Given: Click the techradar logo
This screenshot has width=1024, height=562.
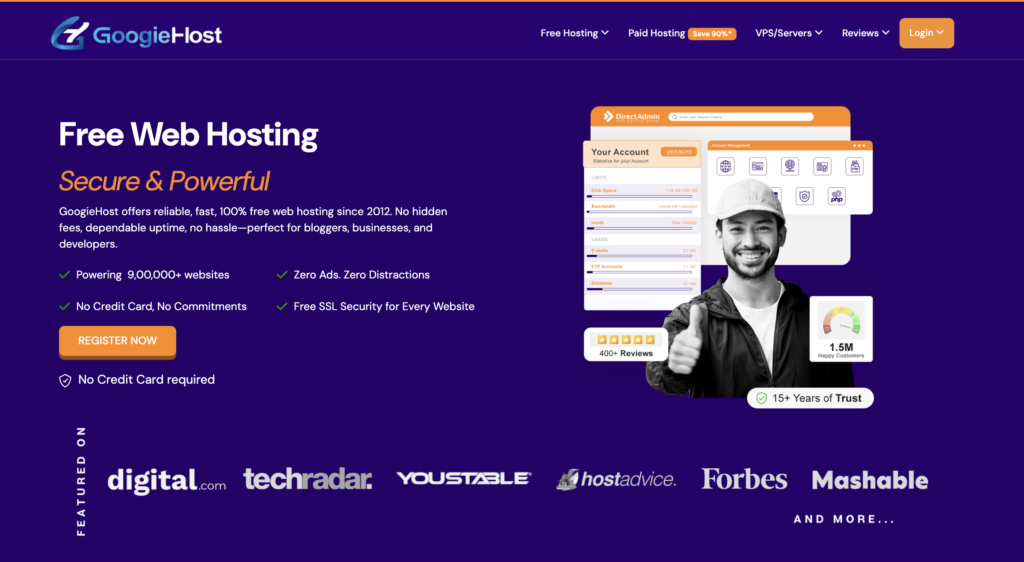Looking at the screenshot, I should 308,479.
